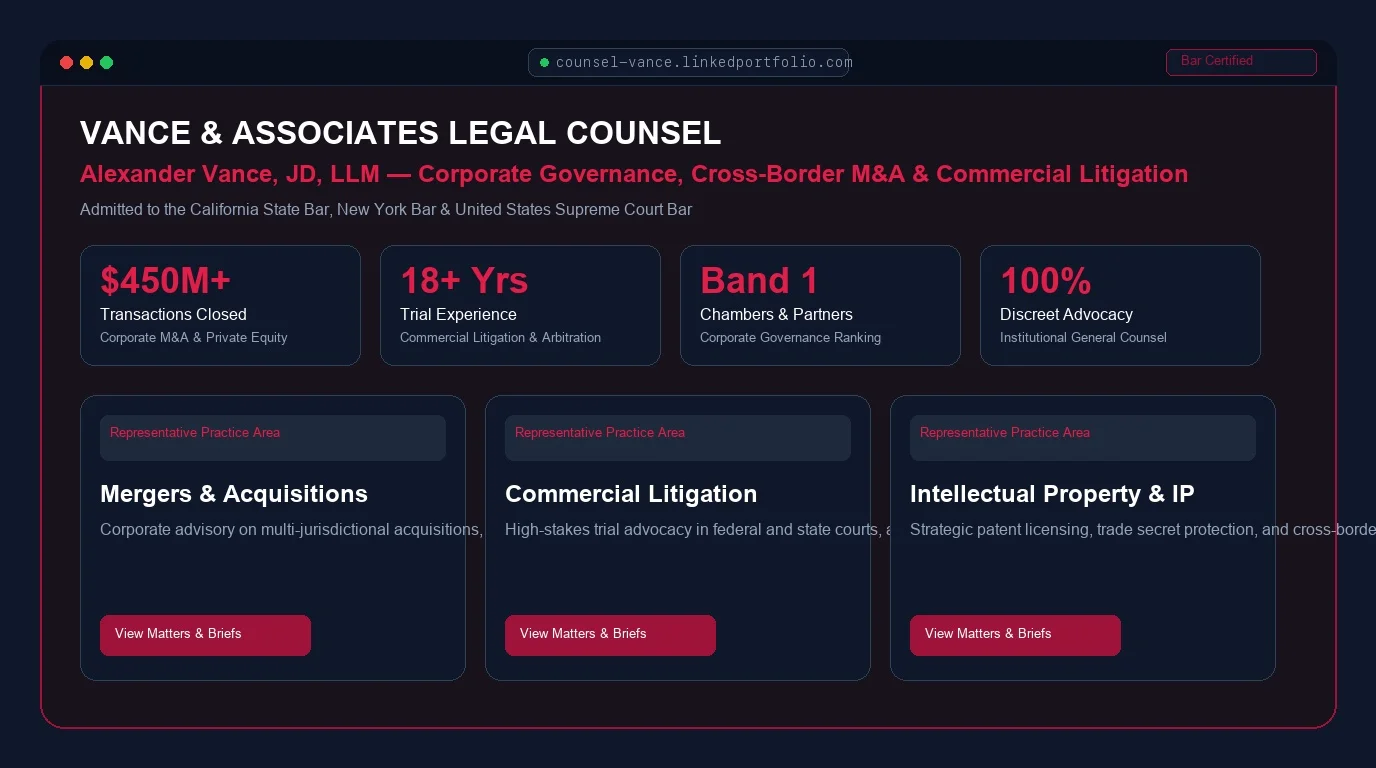Click the $450M+ Transactions Closed stat card

(220, 305)
